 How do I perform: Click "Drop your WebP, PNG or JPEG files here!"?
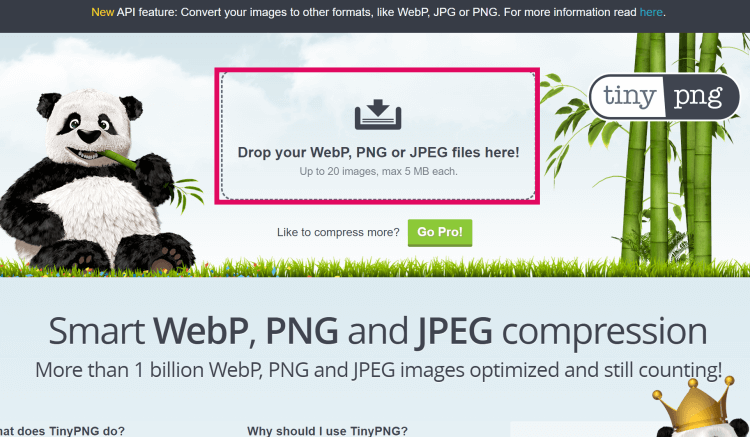tap(378, 152)
